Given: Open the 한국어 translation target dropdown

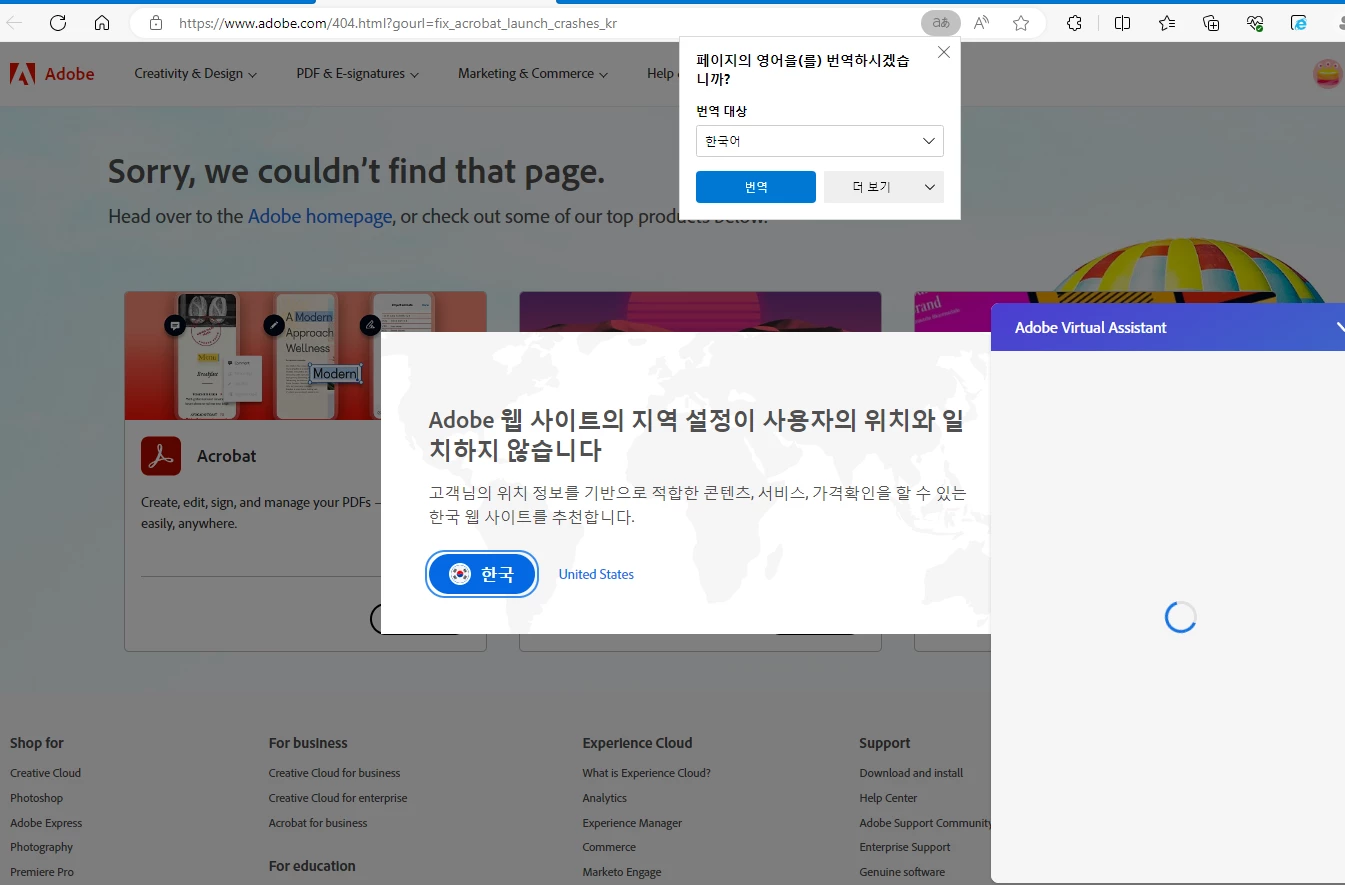Looking at the screenshot, I should point(820,141).
